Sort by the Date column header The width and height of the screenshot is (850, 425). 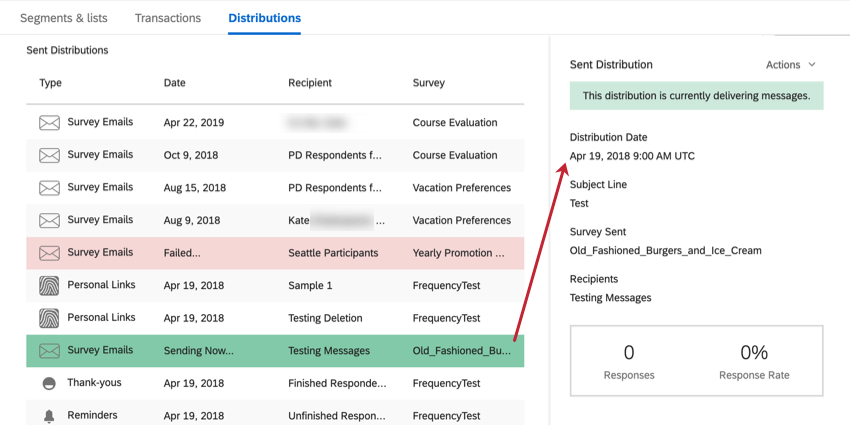175,83
